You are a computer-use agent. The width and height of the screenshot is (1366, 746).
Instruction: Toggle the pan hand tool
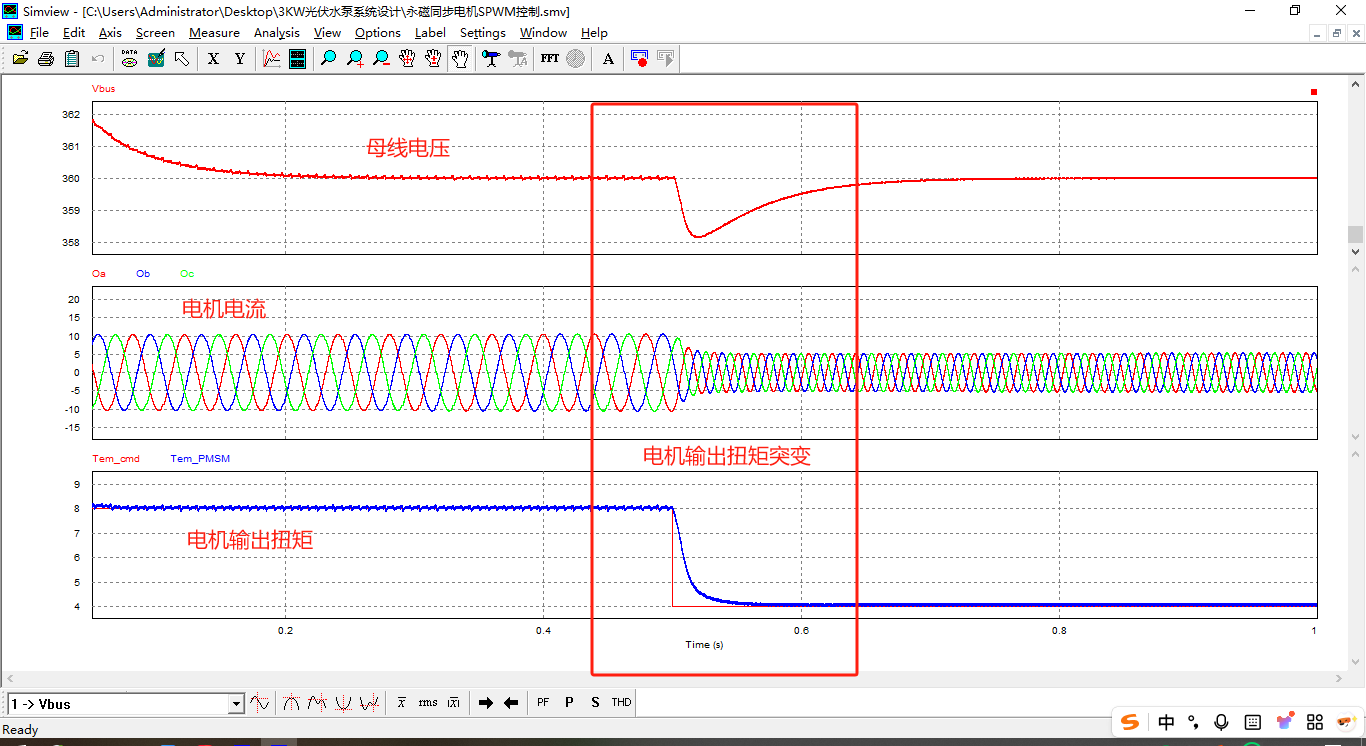(460, 59)
